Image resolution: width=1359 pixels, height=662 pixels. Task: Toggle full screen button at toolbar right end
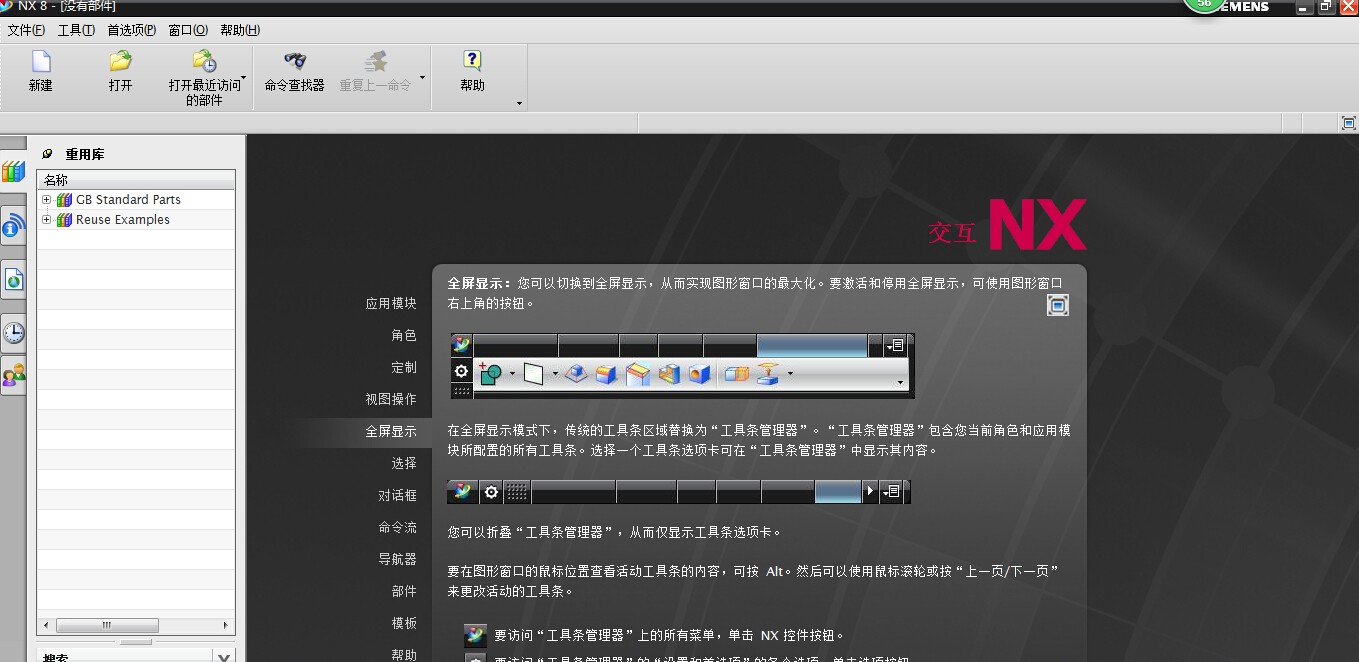point(1348,123)
